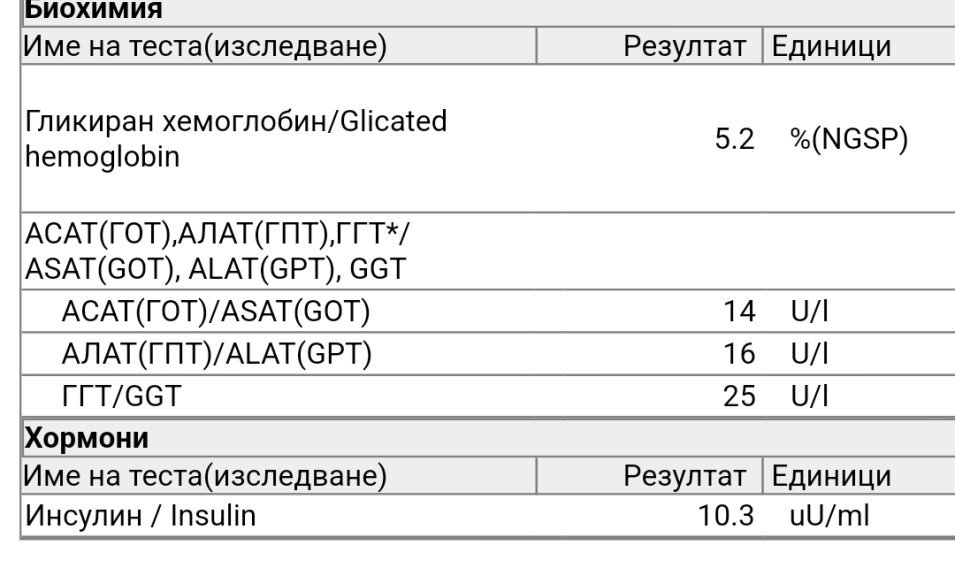Select the test name header under Биохимия
The image size is (955, 567).
pyautogui.click(x=205, y=46)
